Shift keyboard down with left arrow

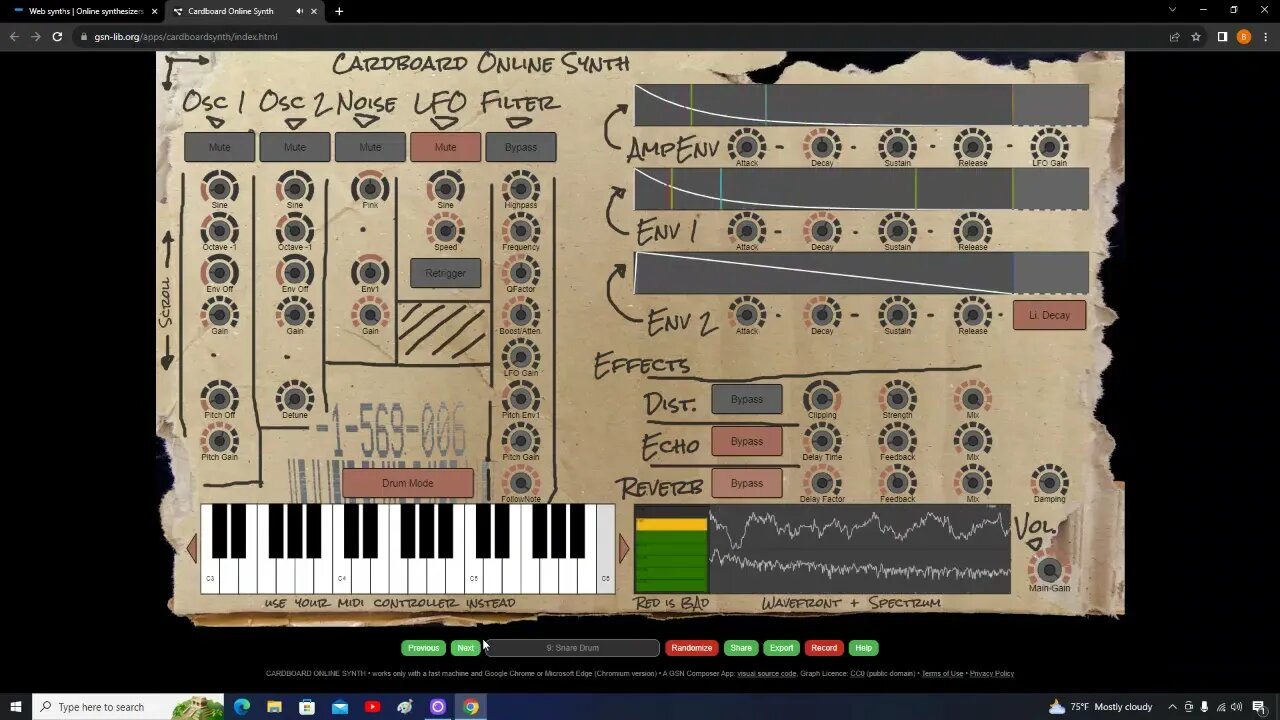pos(192,548)
